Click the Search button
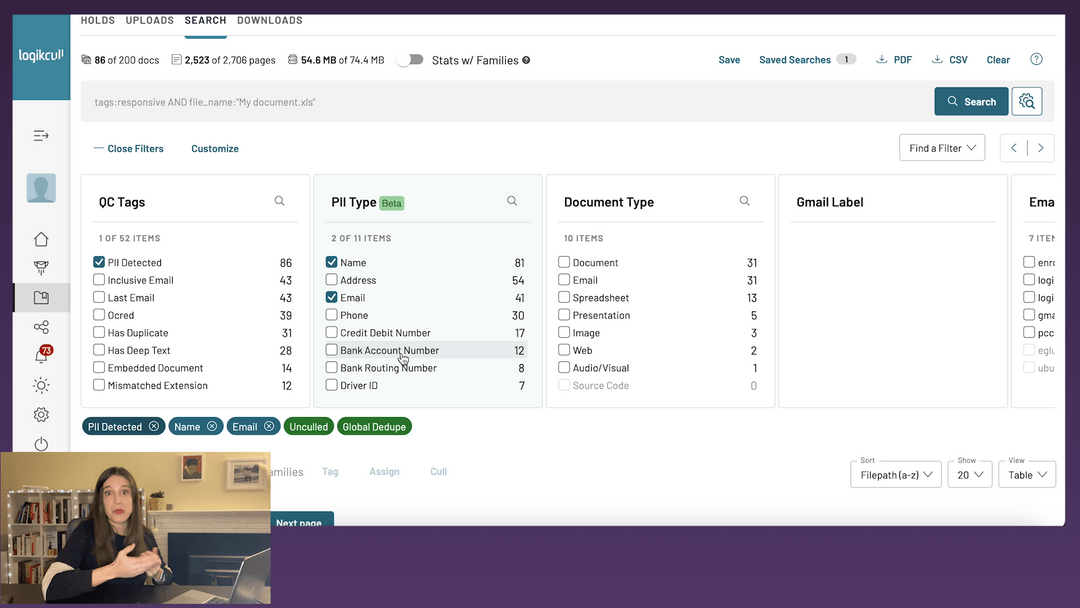 pyautogui.click(x=970, y=101)
